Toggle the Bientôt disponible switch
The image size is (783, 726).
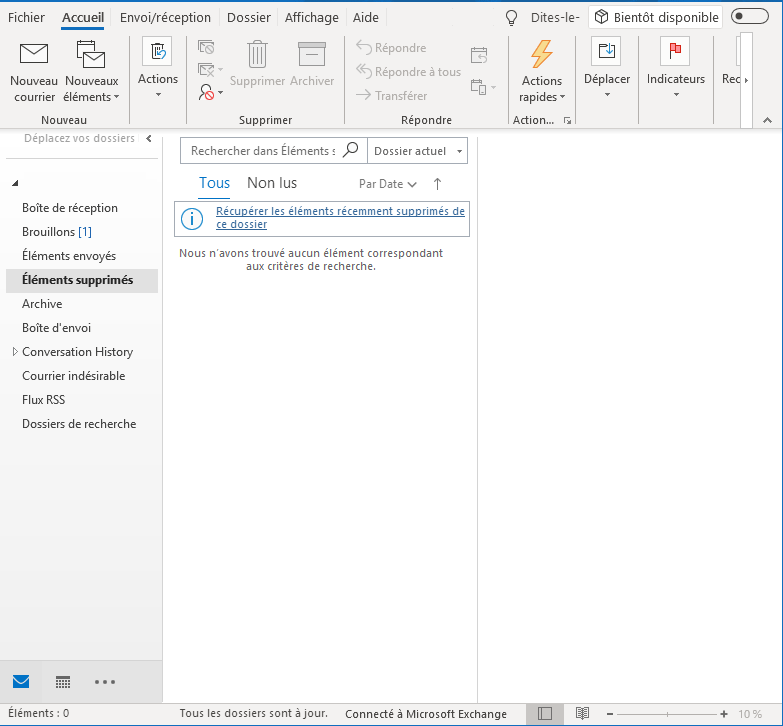tap(750, 16)
